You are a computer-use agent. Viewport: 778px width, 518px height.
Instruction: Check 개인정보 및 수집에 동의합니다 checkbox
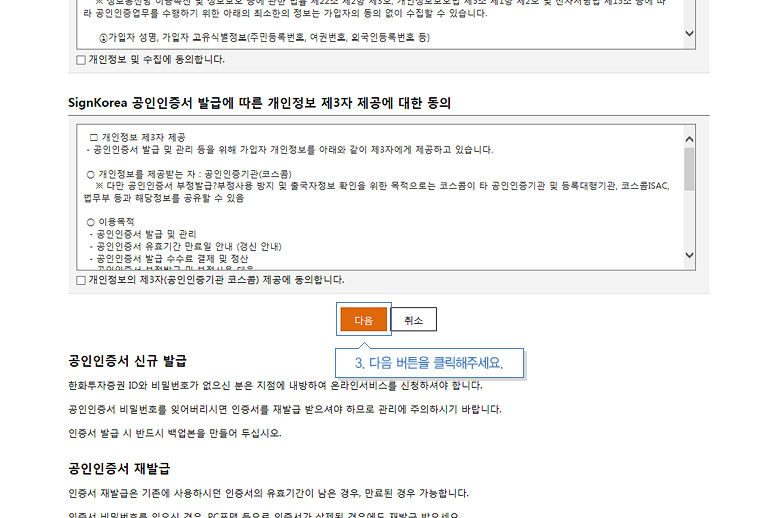[81, 60]
